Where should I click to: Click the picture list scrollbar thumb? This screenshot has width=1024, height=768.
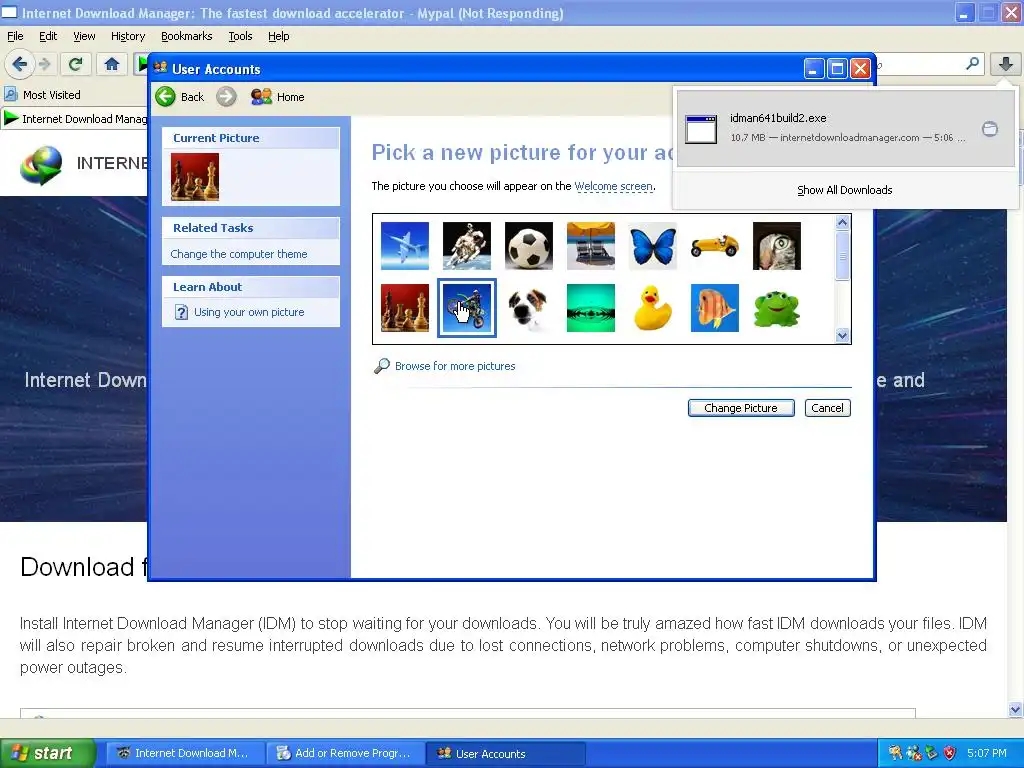(x=842, y=255)
